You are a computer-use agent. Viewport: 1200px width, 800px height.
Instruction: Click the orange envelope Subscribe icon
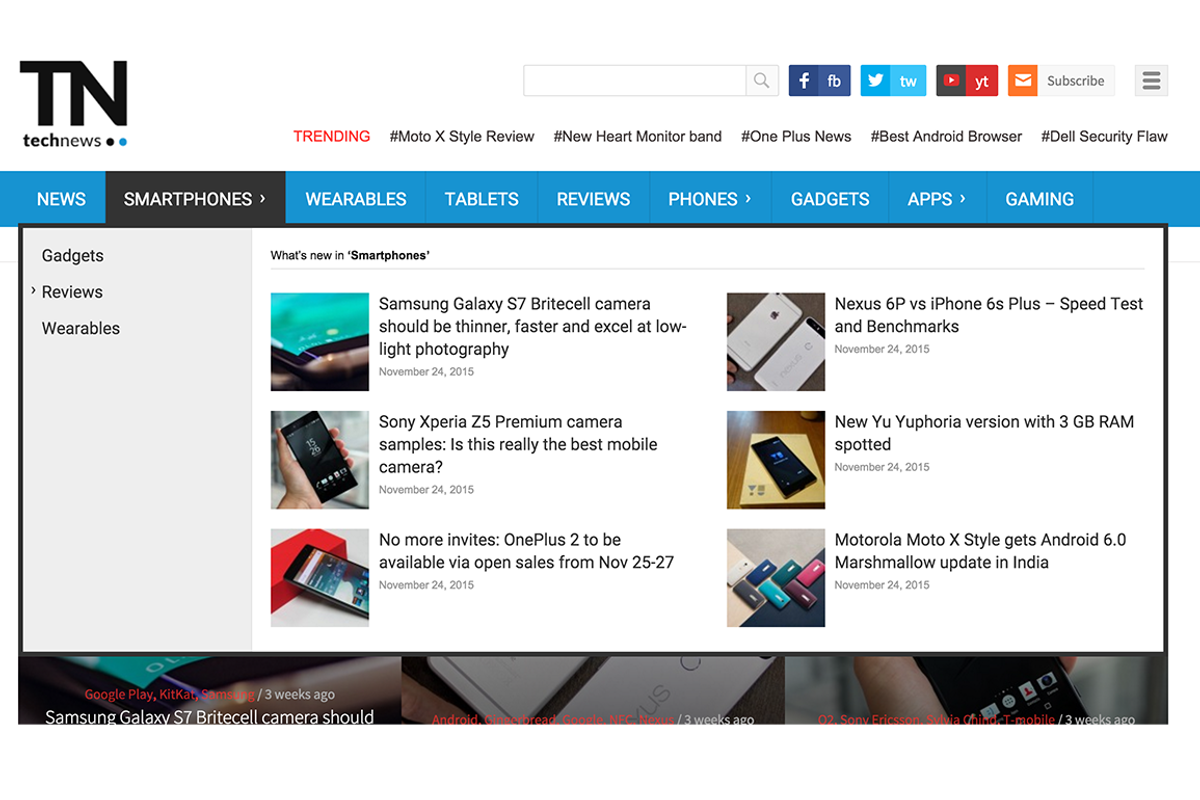pos(1022,81)
